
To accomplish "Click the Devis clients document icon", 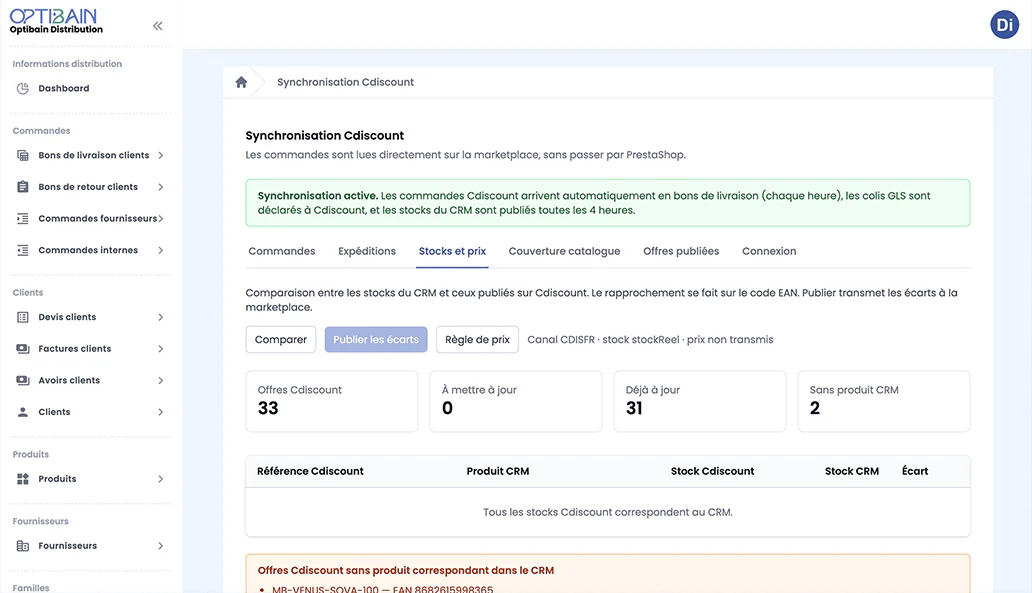I will tap(23, 317).
